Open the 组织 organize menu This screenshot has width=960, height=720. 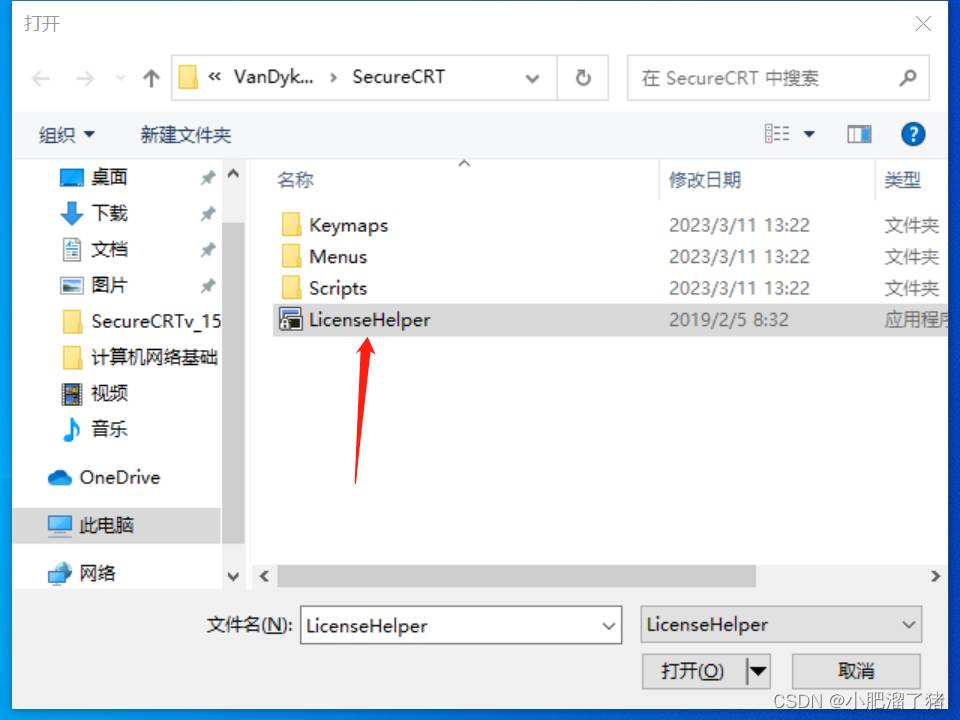[x=67, y=135]
